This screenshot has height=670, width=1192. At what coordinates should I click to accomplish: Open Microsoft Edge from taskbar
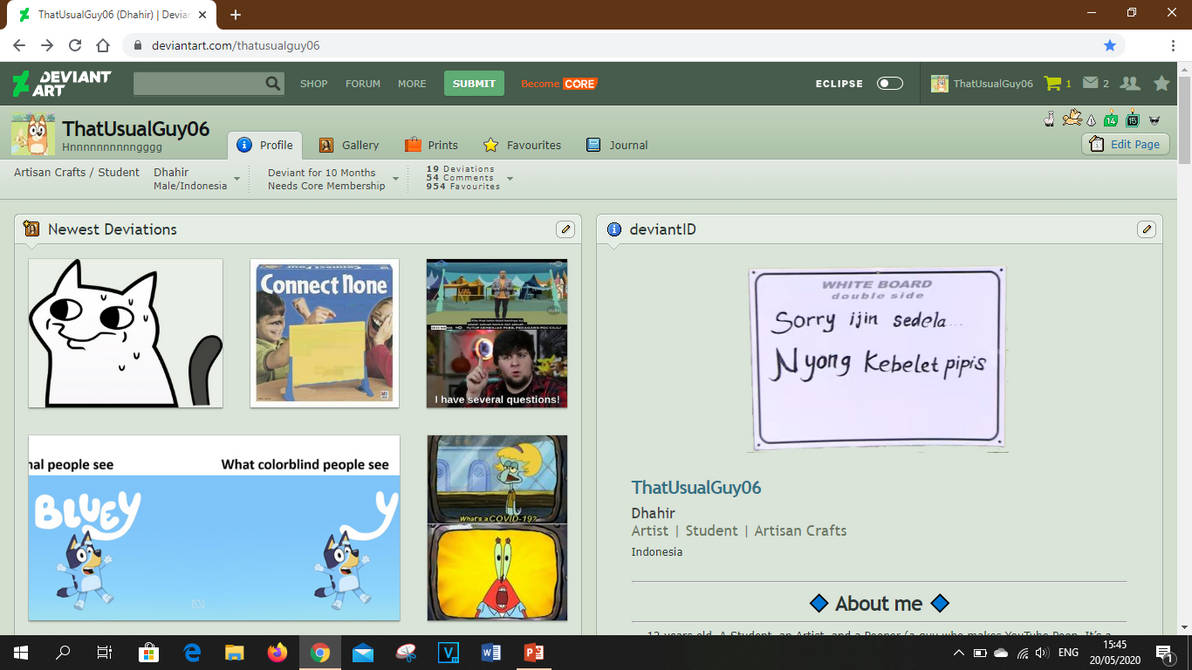click(x=192, y=653)
